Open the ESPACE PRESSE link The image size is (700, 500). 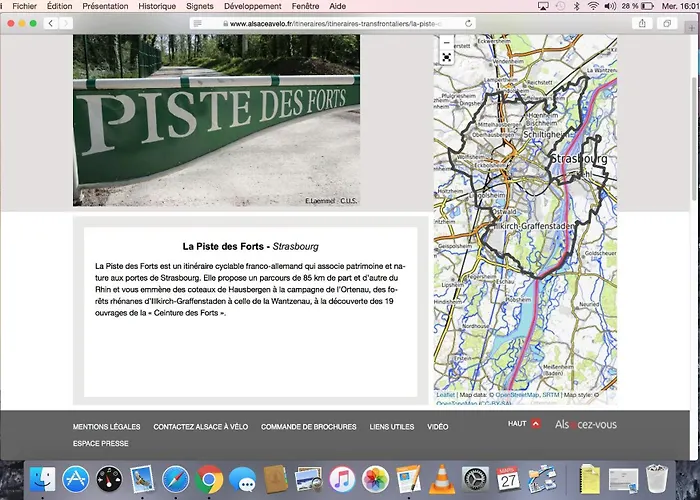click(x=101, y=443)
